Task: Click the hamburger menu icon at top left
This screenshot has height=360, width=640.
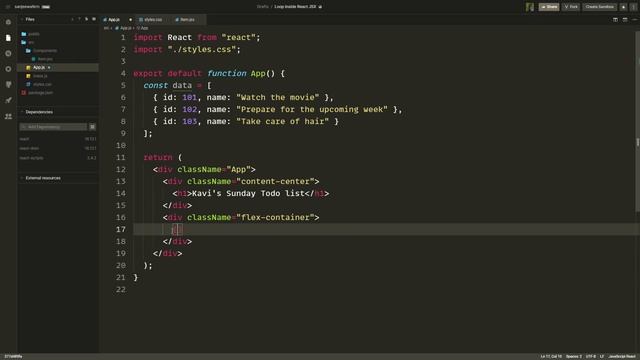Action: [x=8, y=7]
